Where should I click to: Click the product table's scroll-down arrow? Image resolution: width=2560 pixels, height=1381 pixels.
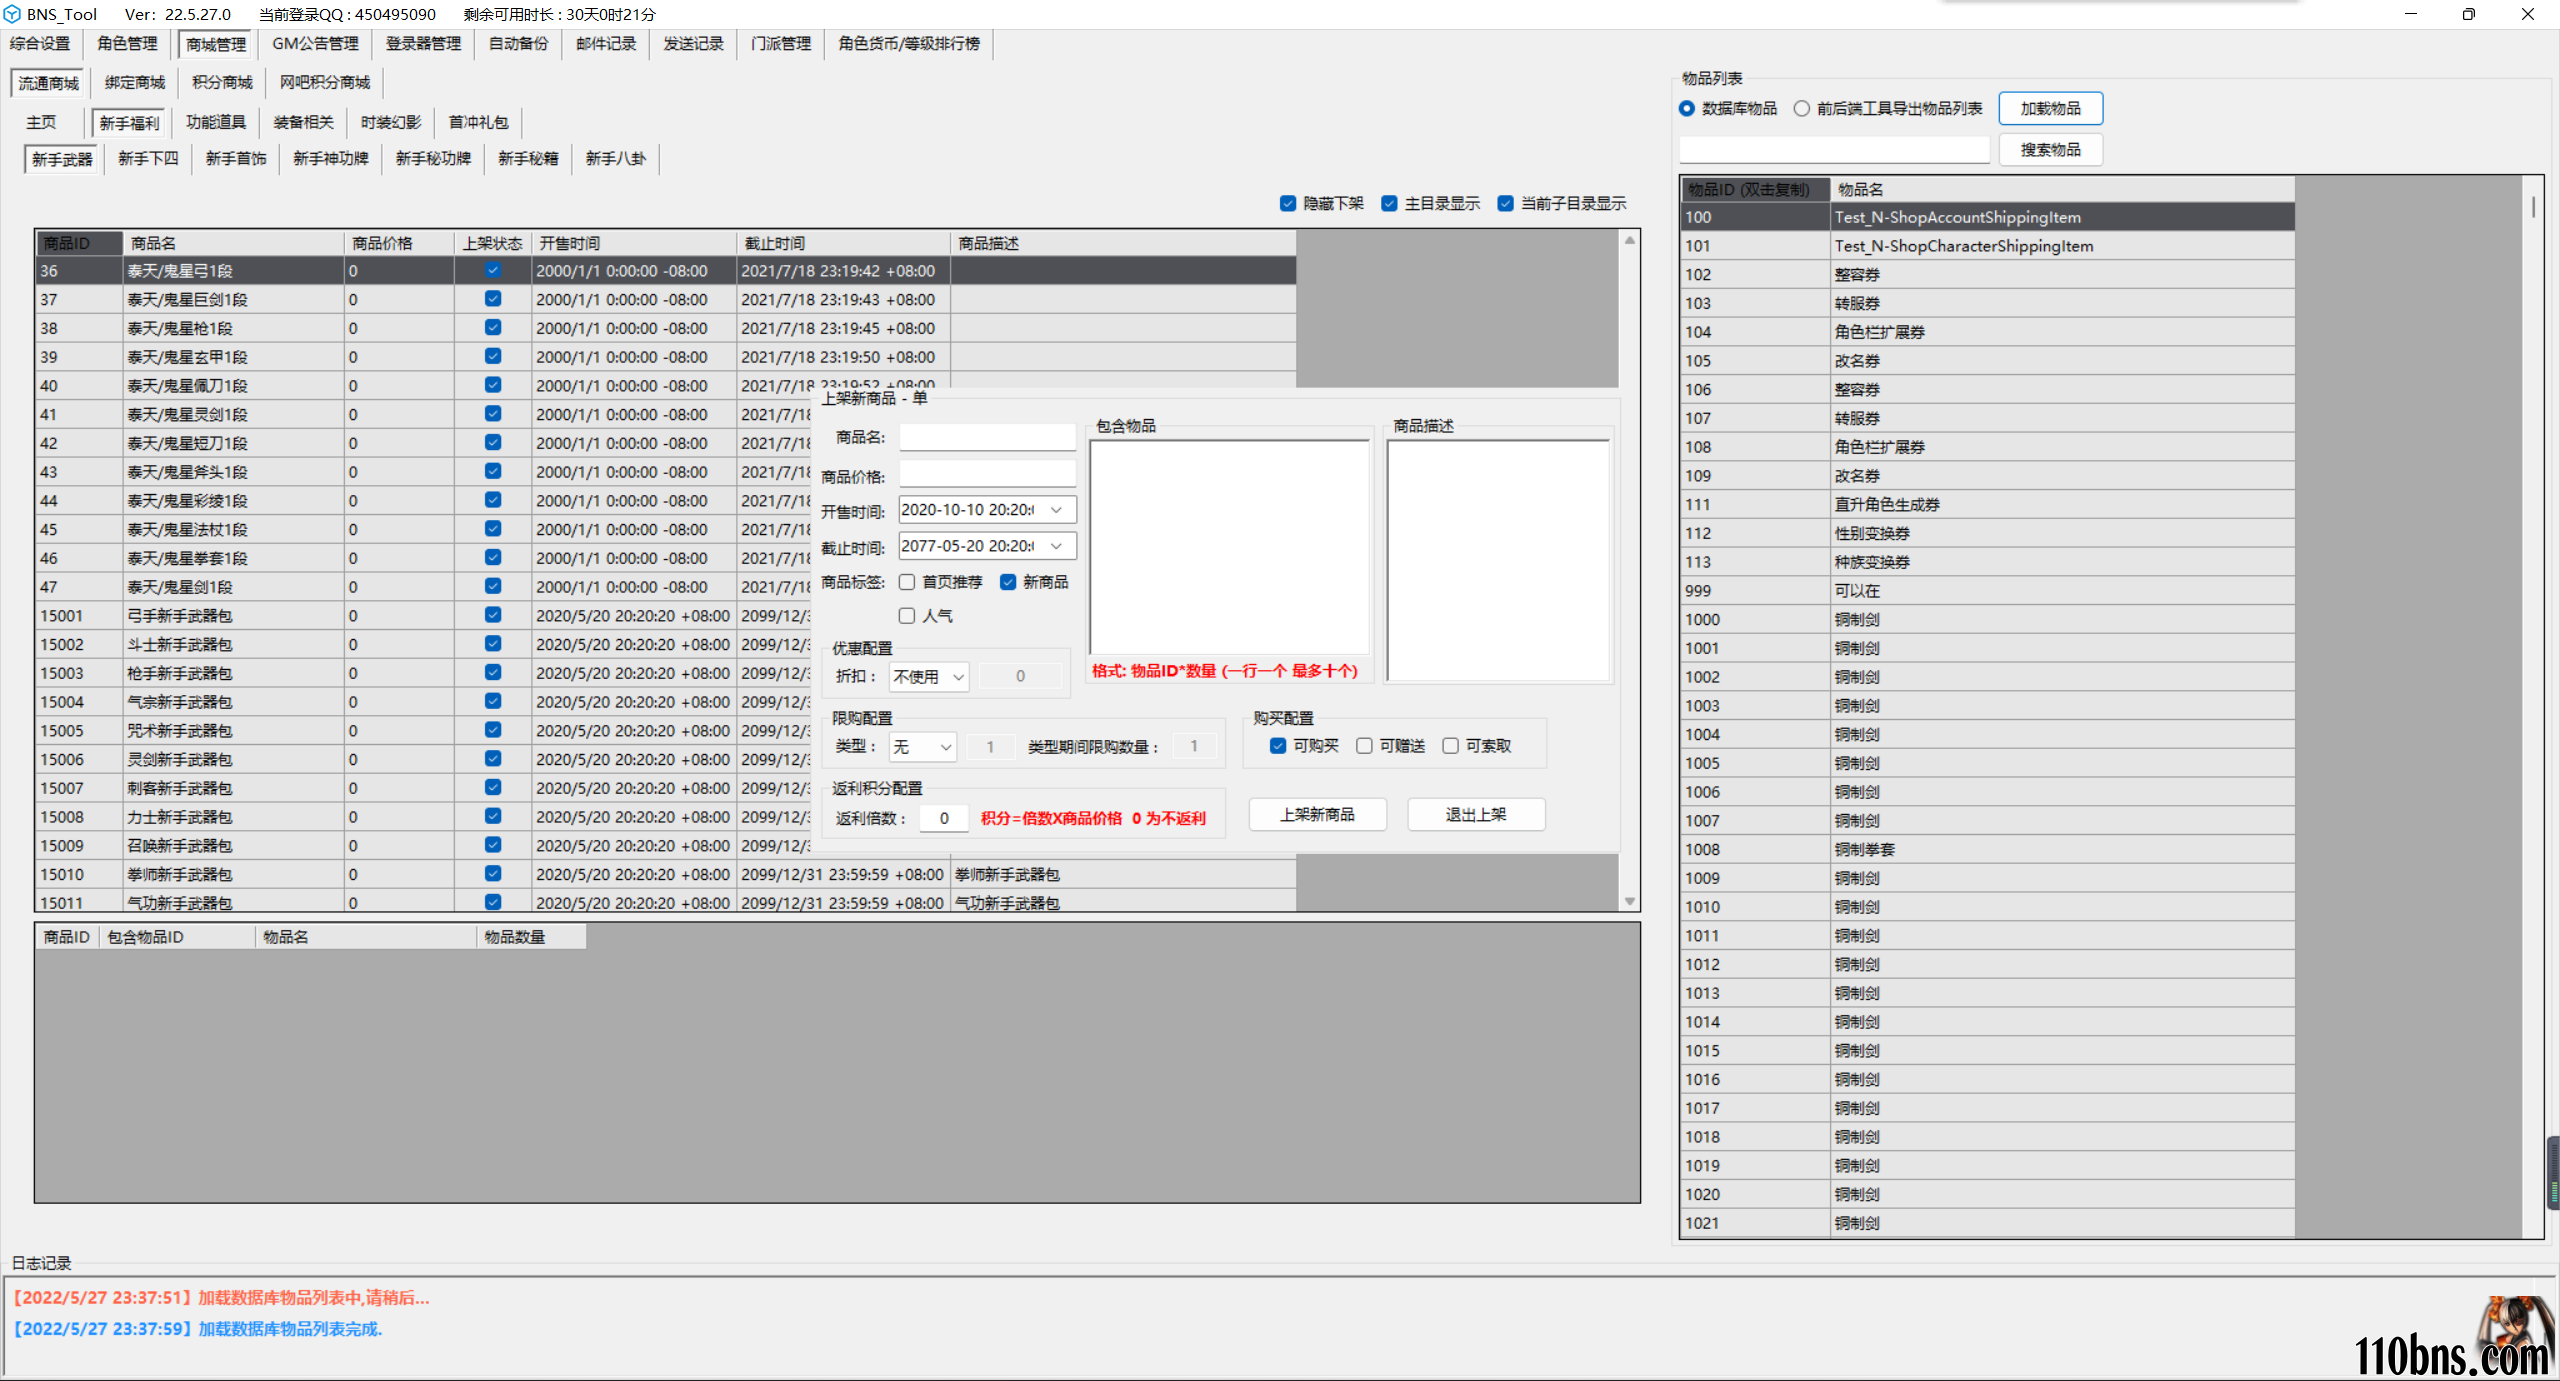tap(1629, 901)
